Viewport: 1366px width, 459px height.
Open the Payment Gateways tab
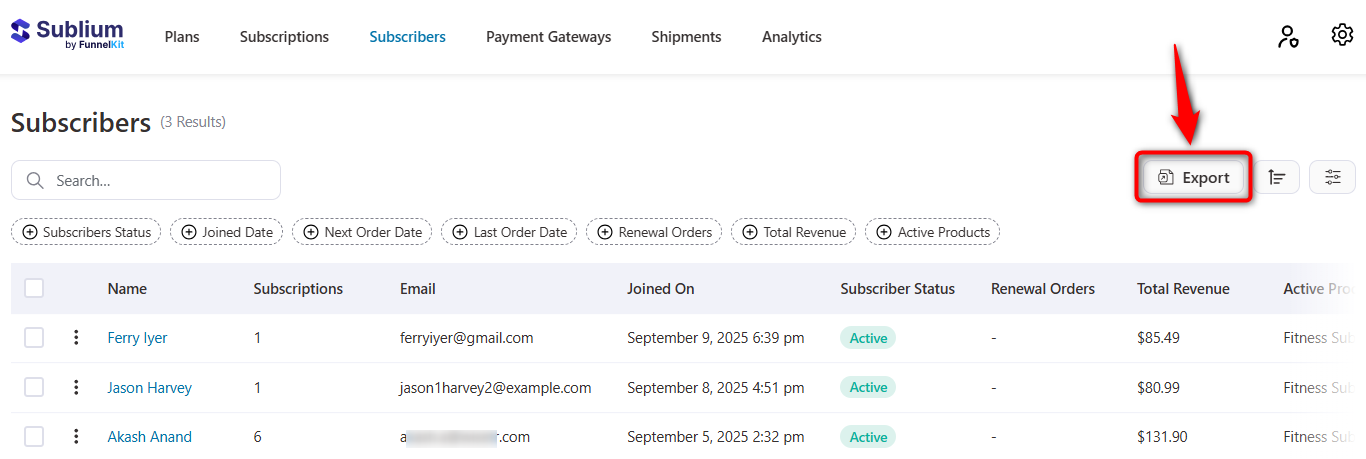tap(548, 37)
